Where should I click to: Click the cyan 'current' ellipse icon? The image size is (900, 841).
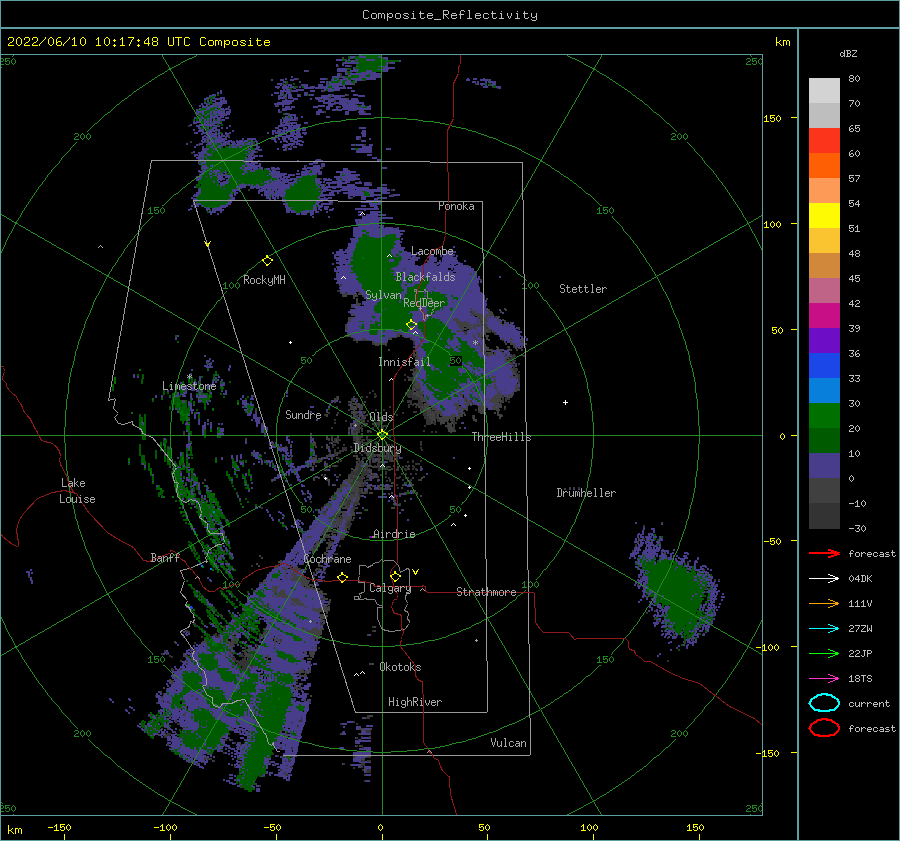[824, 703]
